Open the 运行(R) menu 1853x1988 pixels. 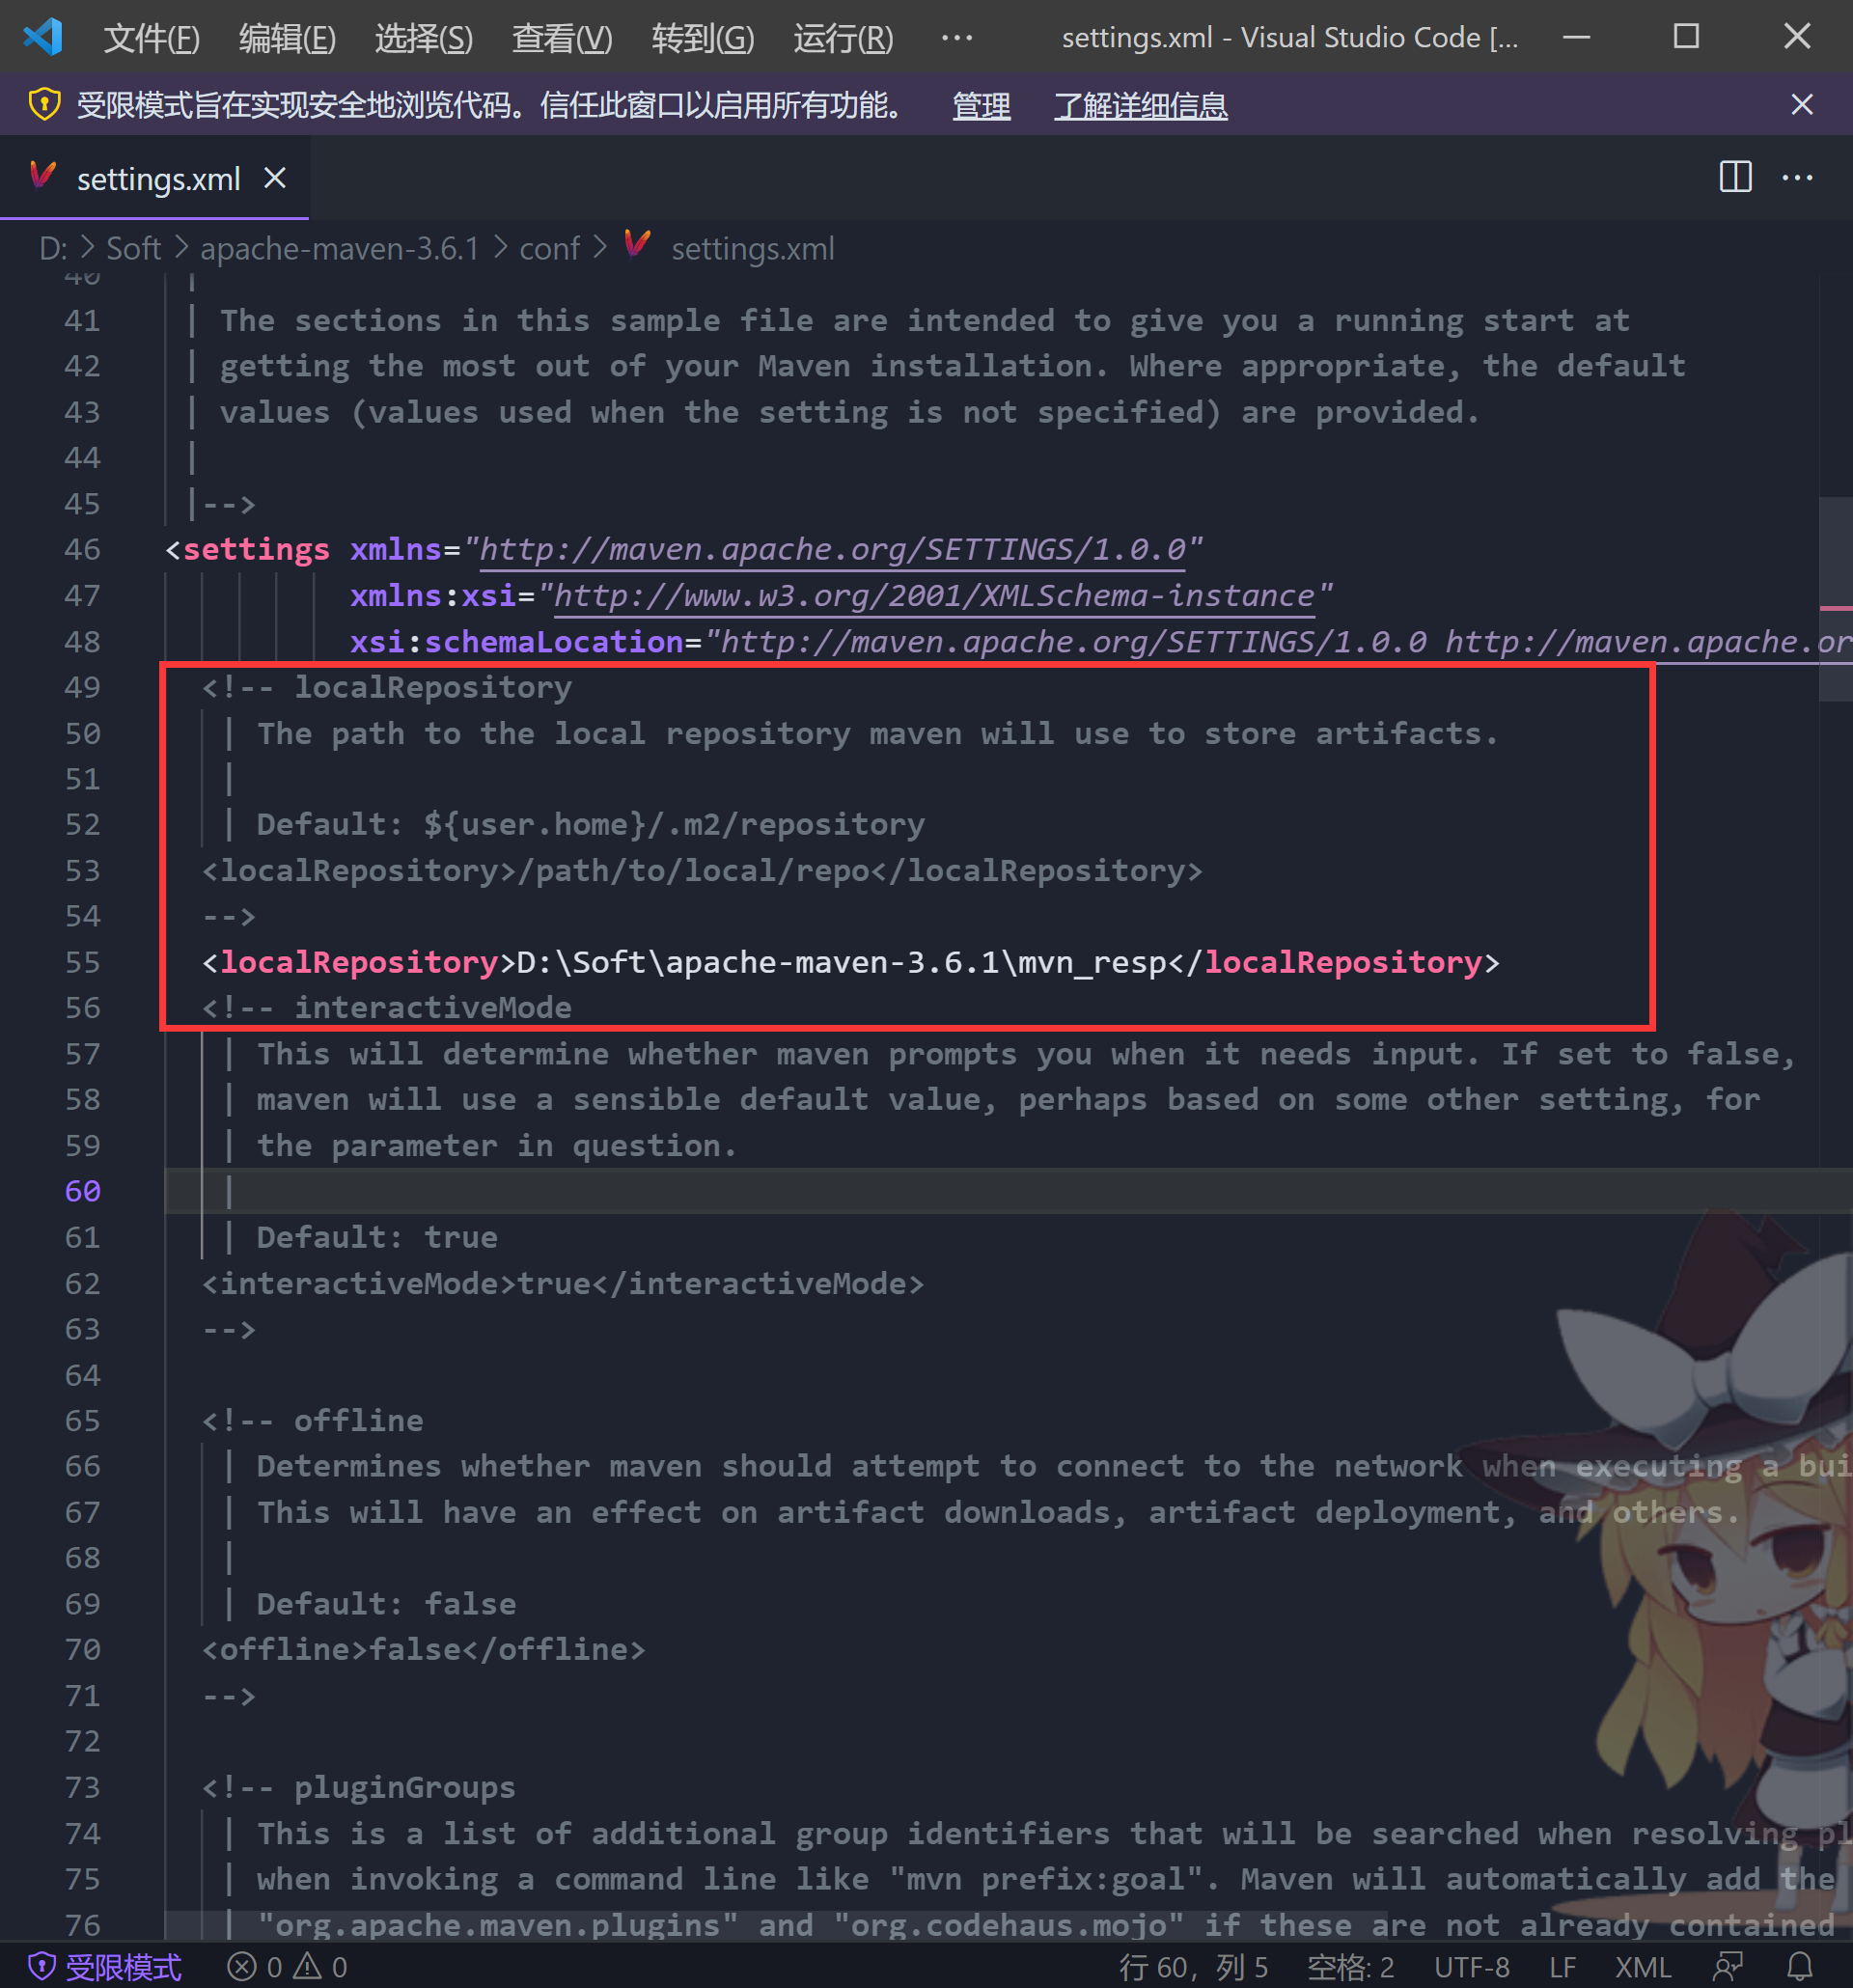pyautogui.click(x=843, y=38)
